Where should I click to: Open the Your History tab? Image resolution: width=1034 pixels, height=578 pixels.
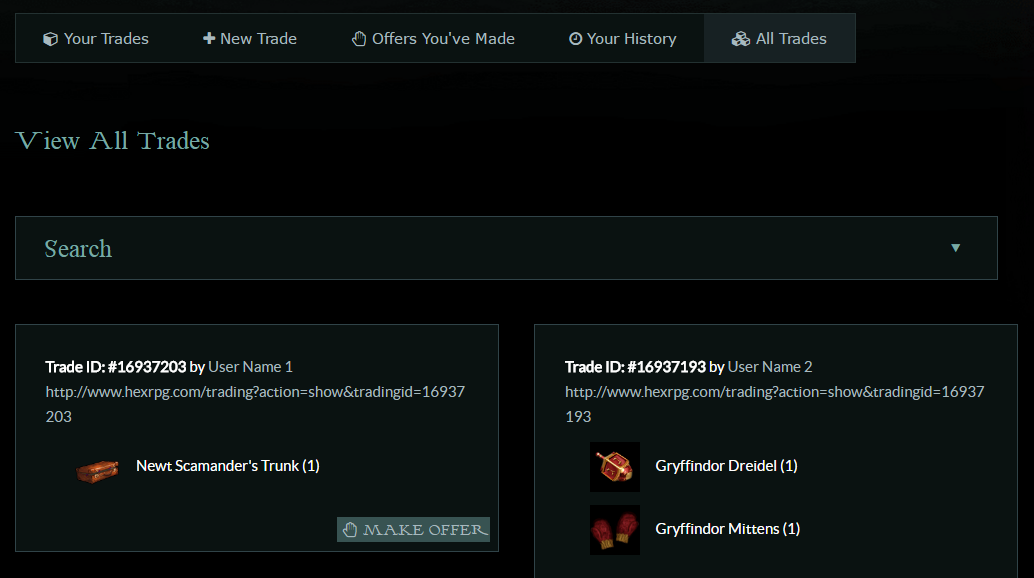(623, 39)
